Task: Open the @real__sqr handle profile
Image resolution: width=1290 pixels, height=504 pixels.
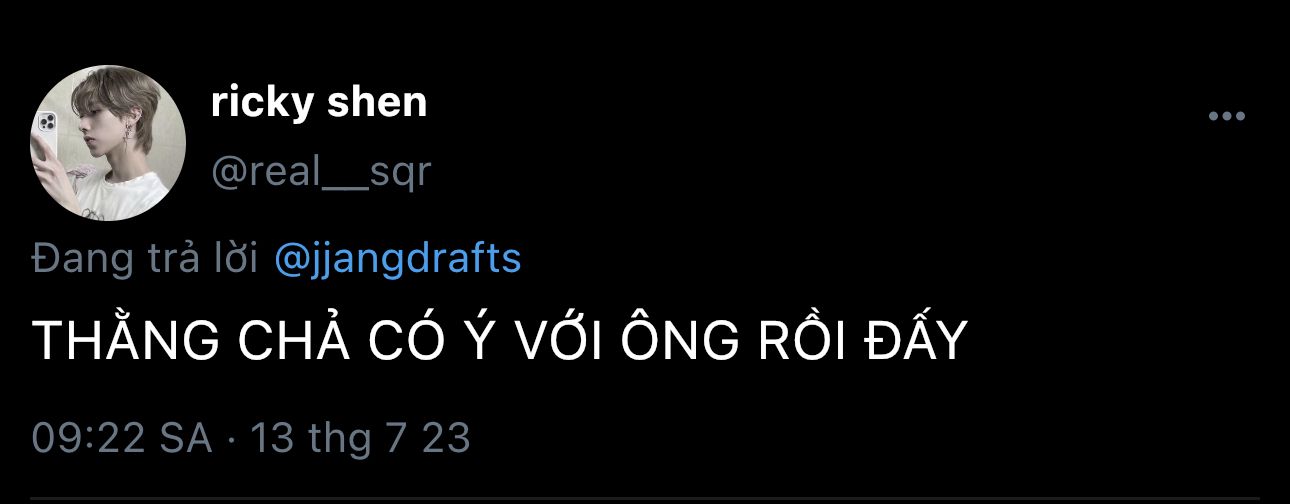Action: pos(320,172)
